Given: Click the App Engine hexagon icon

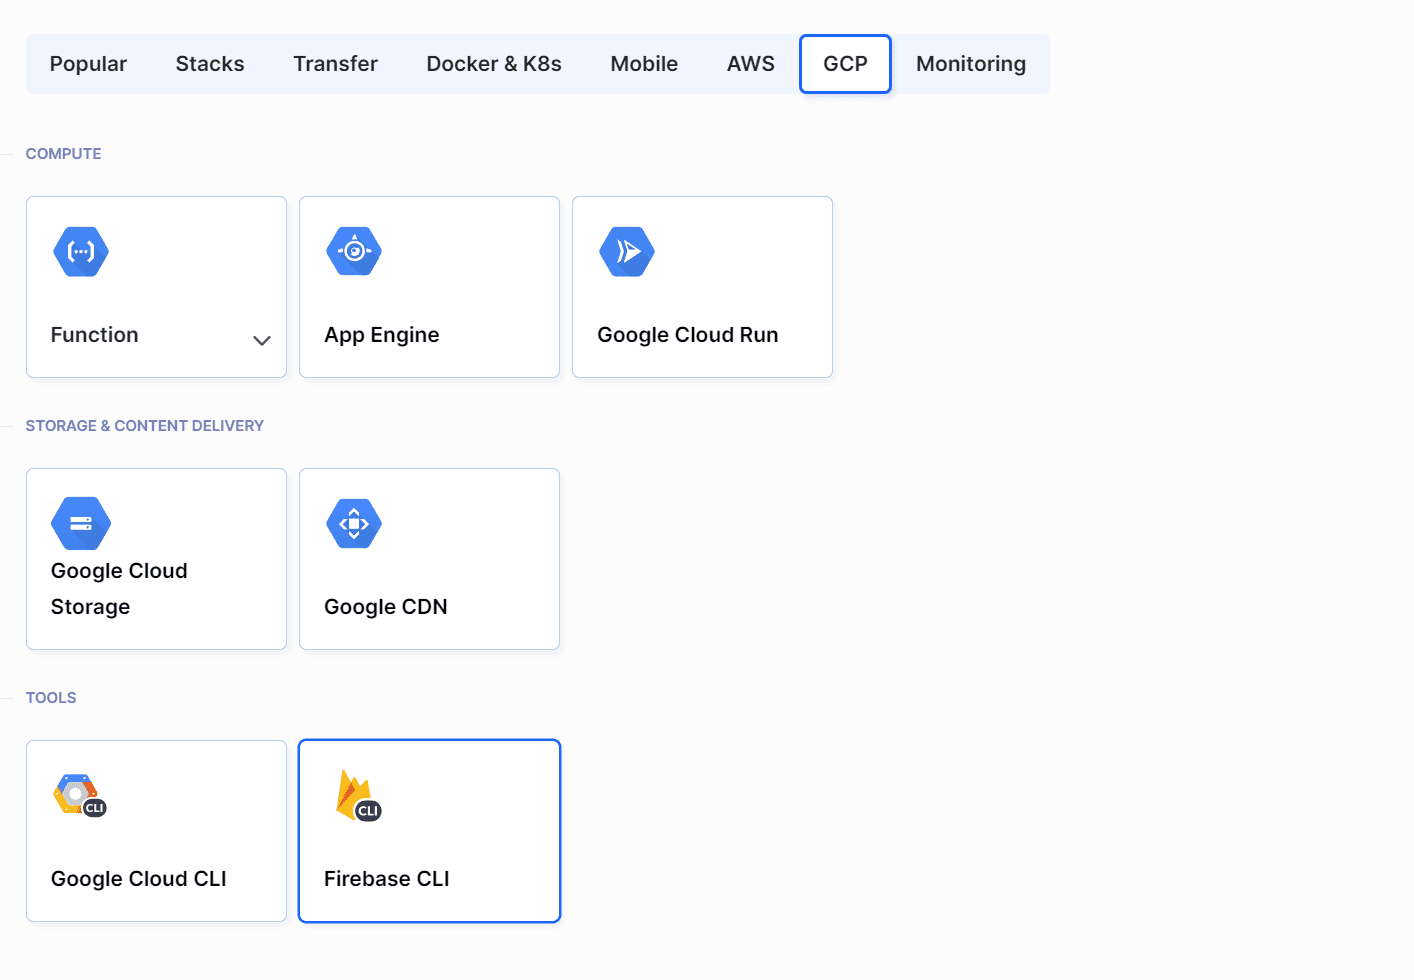Looking at the screenshot, I should tap(353, 251).
